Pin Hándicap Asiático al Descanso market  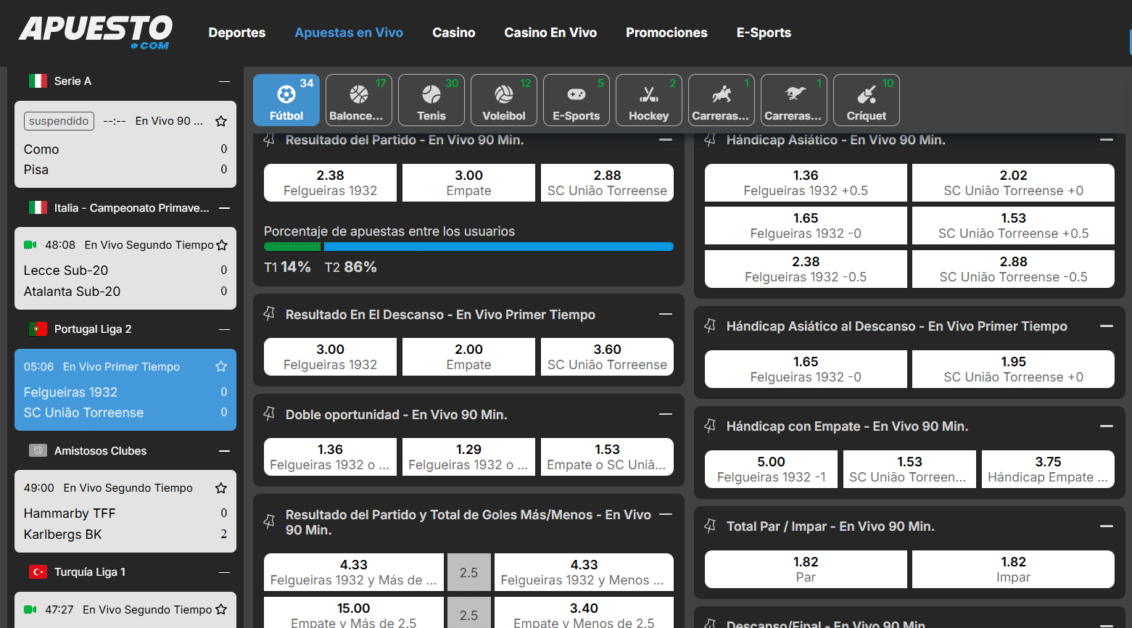(x=710, y=326)
